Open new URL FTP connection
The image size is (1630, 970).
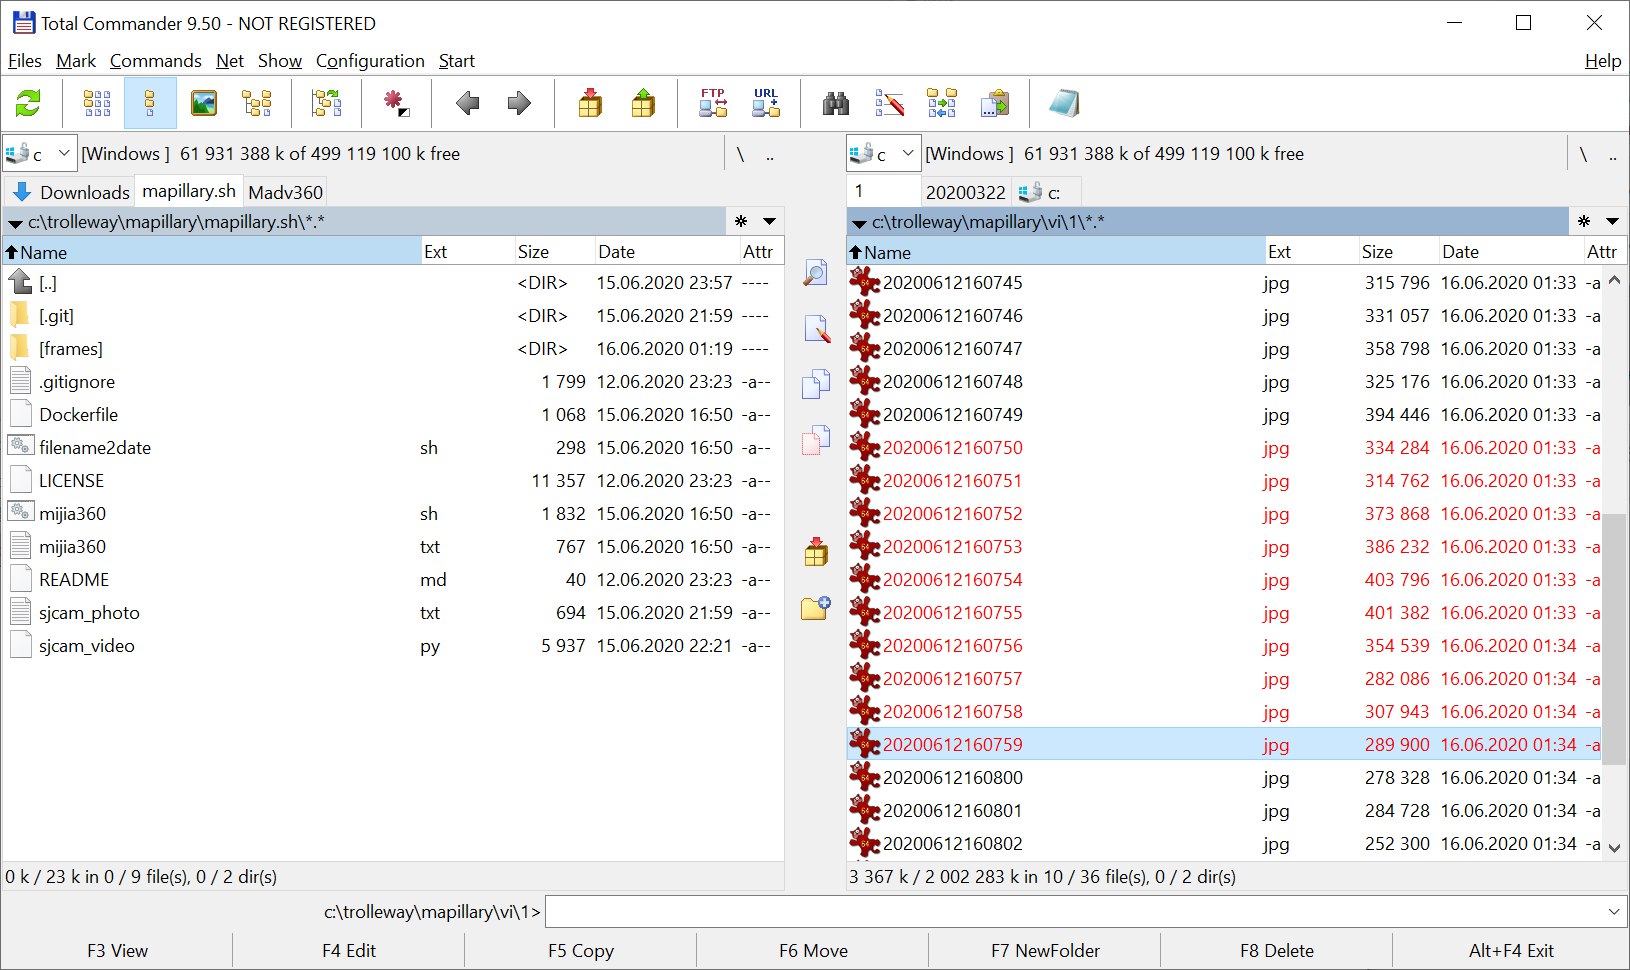click(766, 103)
